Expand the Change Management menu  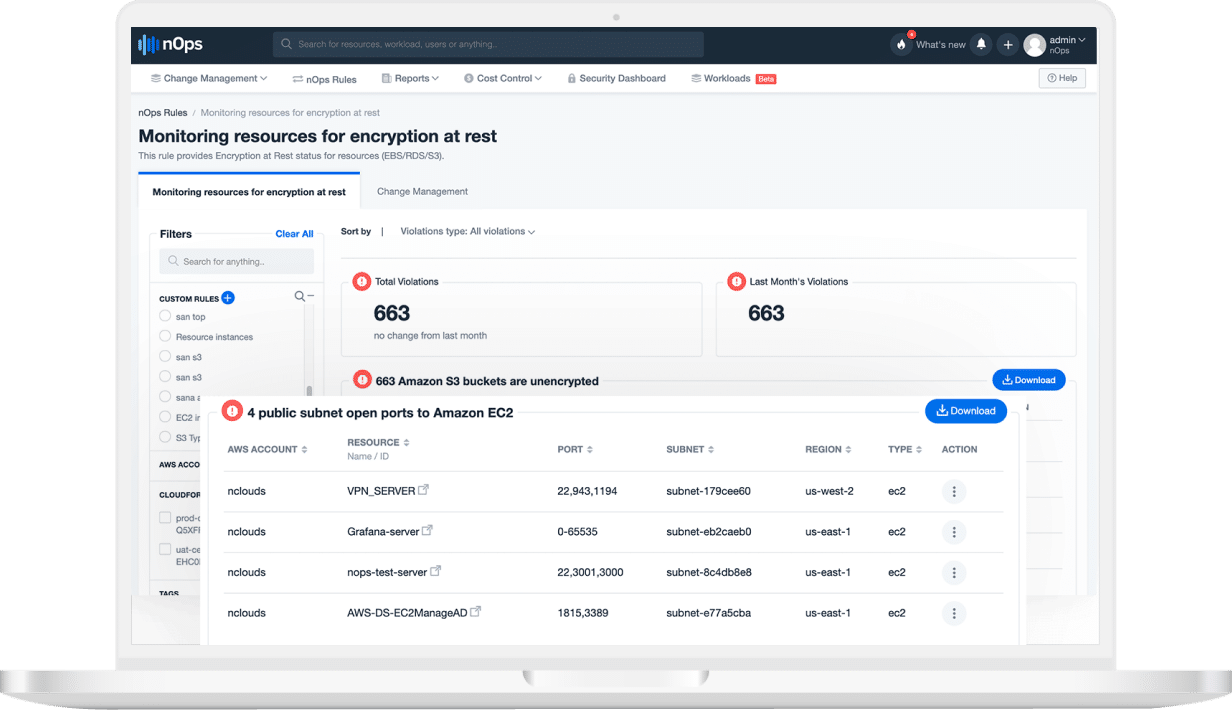(209, 78)
